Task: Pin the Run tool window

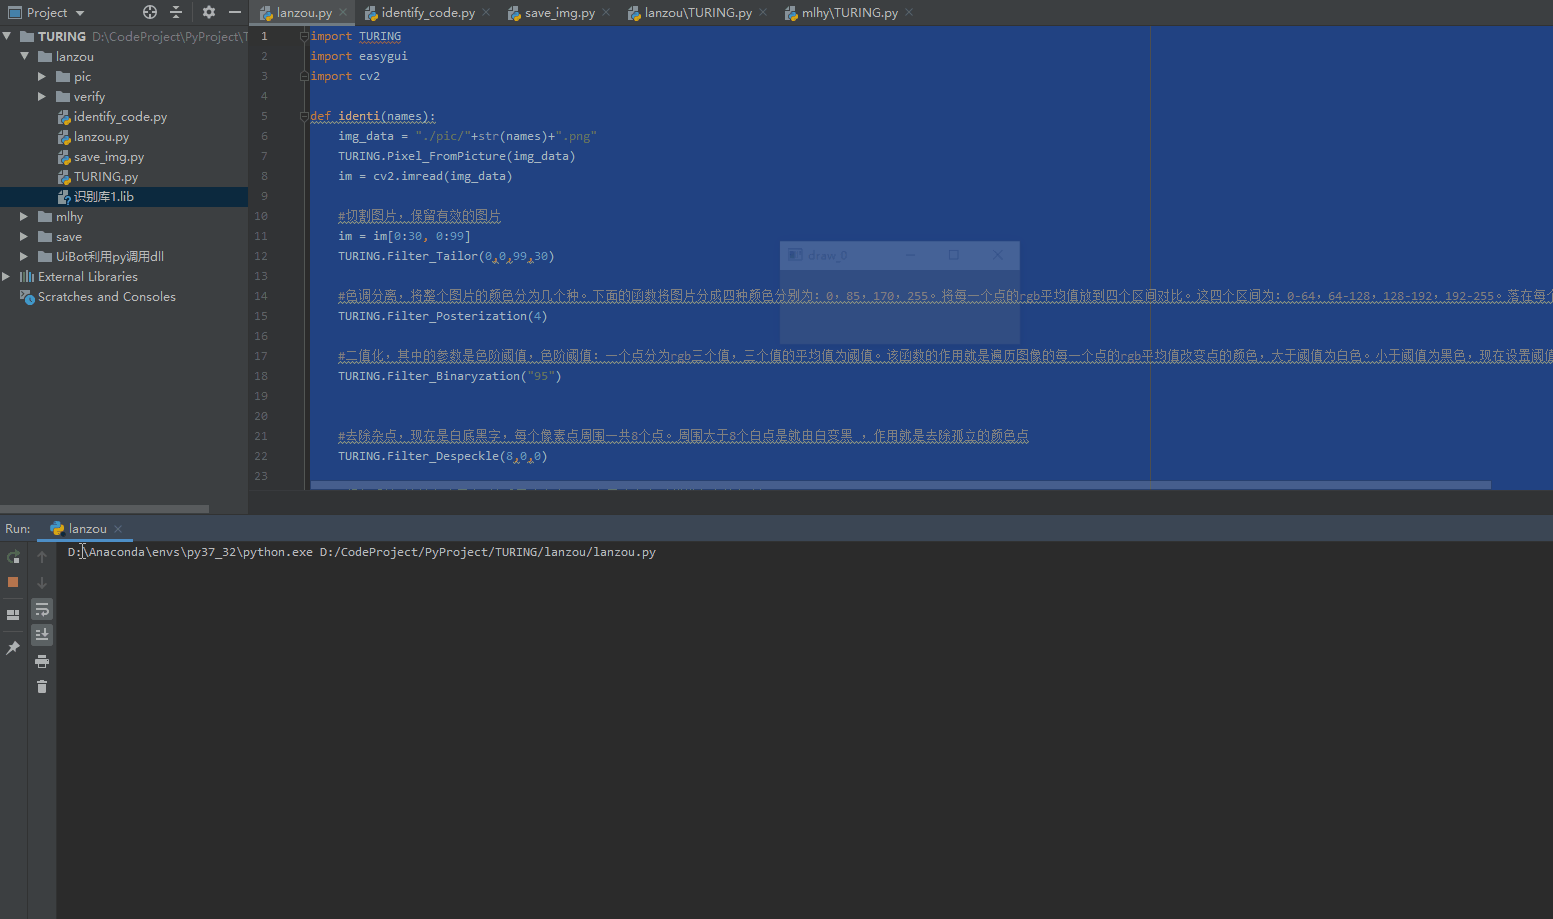Action: tap(13, 648)
